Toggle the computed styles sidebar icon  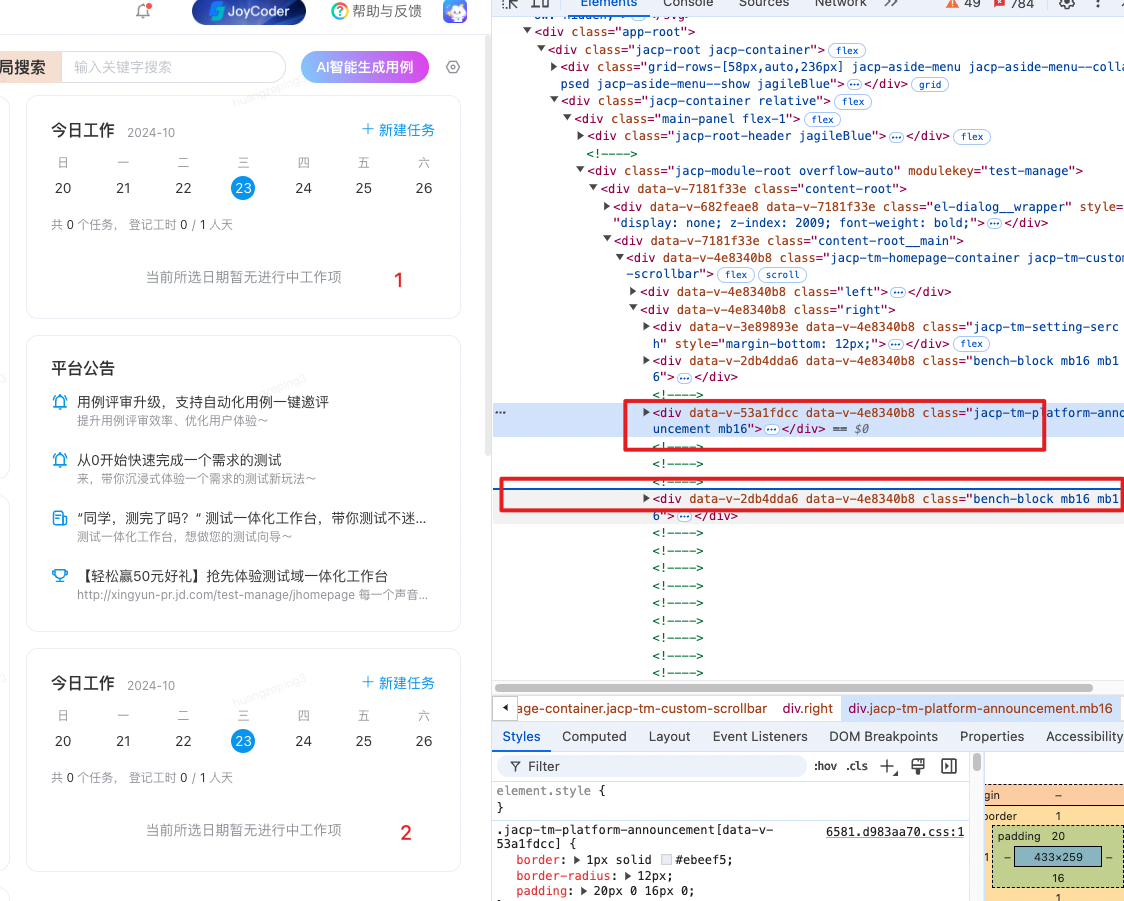point(949,766)
